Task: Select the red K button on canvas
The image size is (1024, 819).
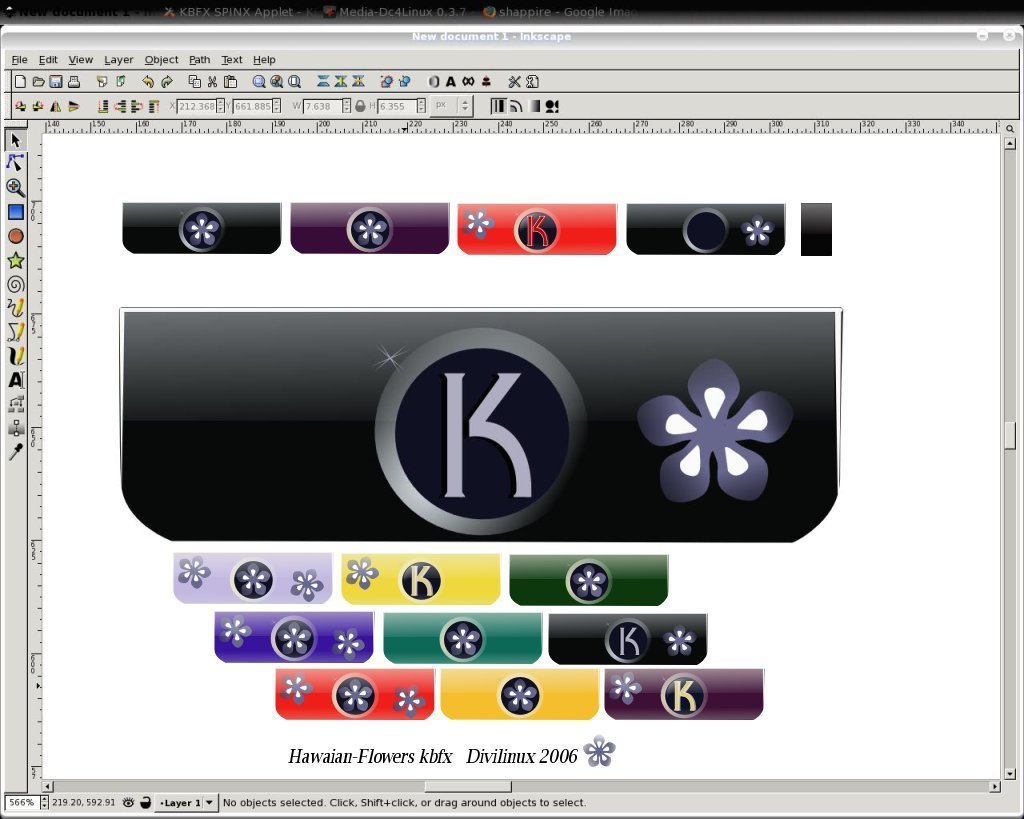Action: pos(537,229)
